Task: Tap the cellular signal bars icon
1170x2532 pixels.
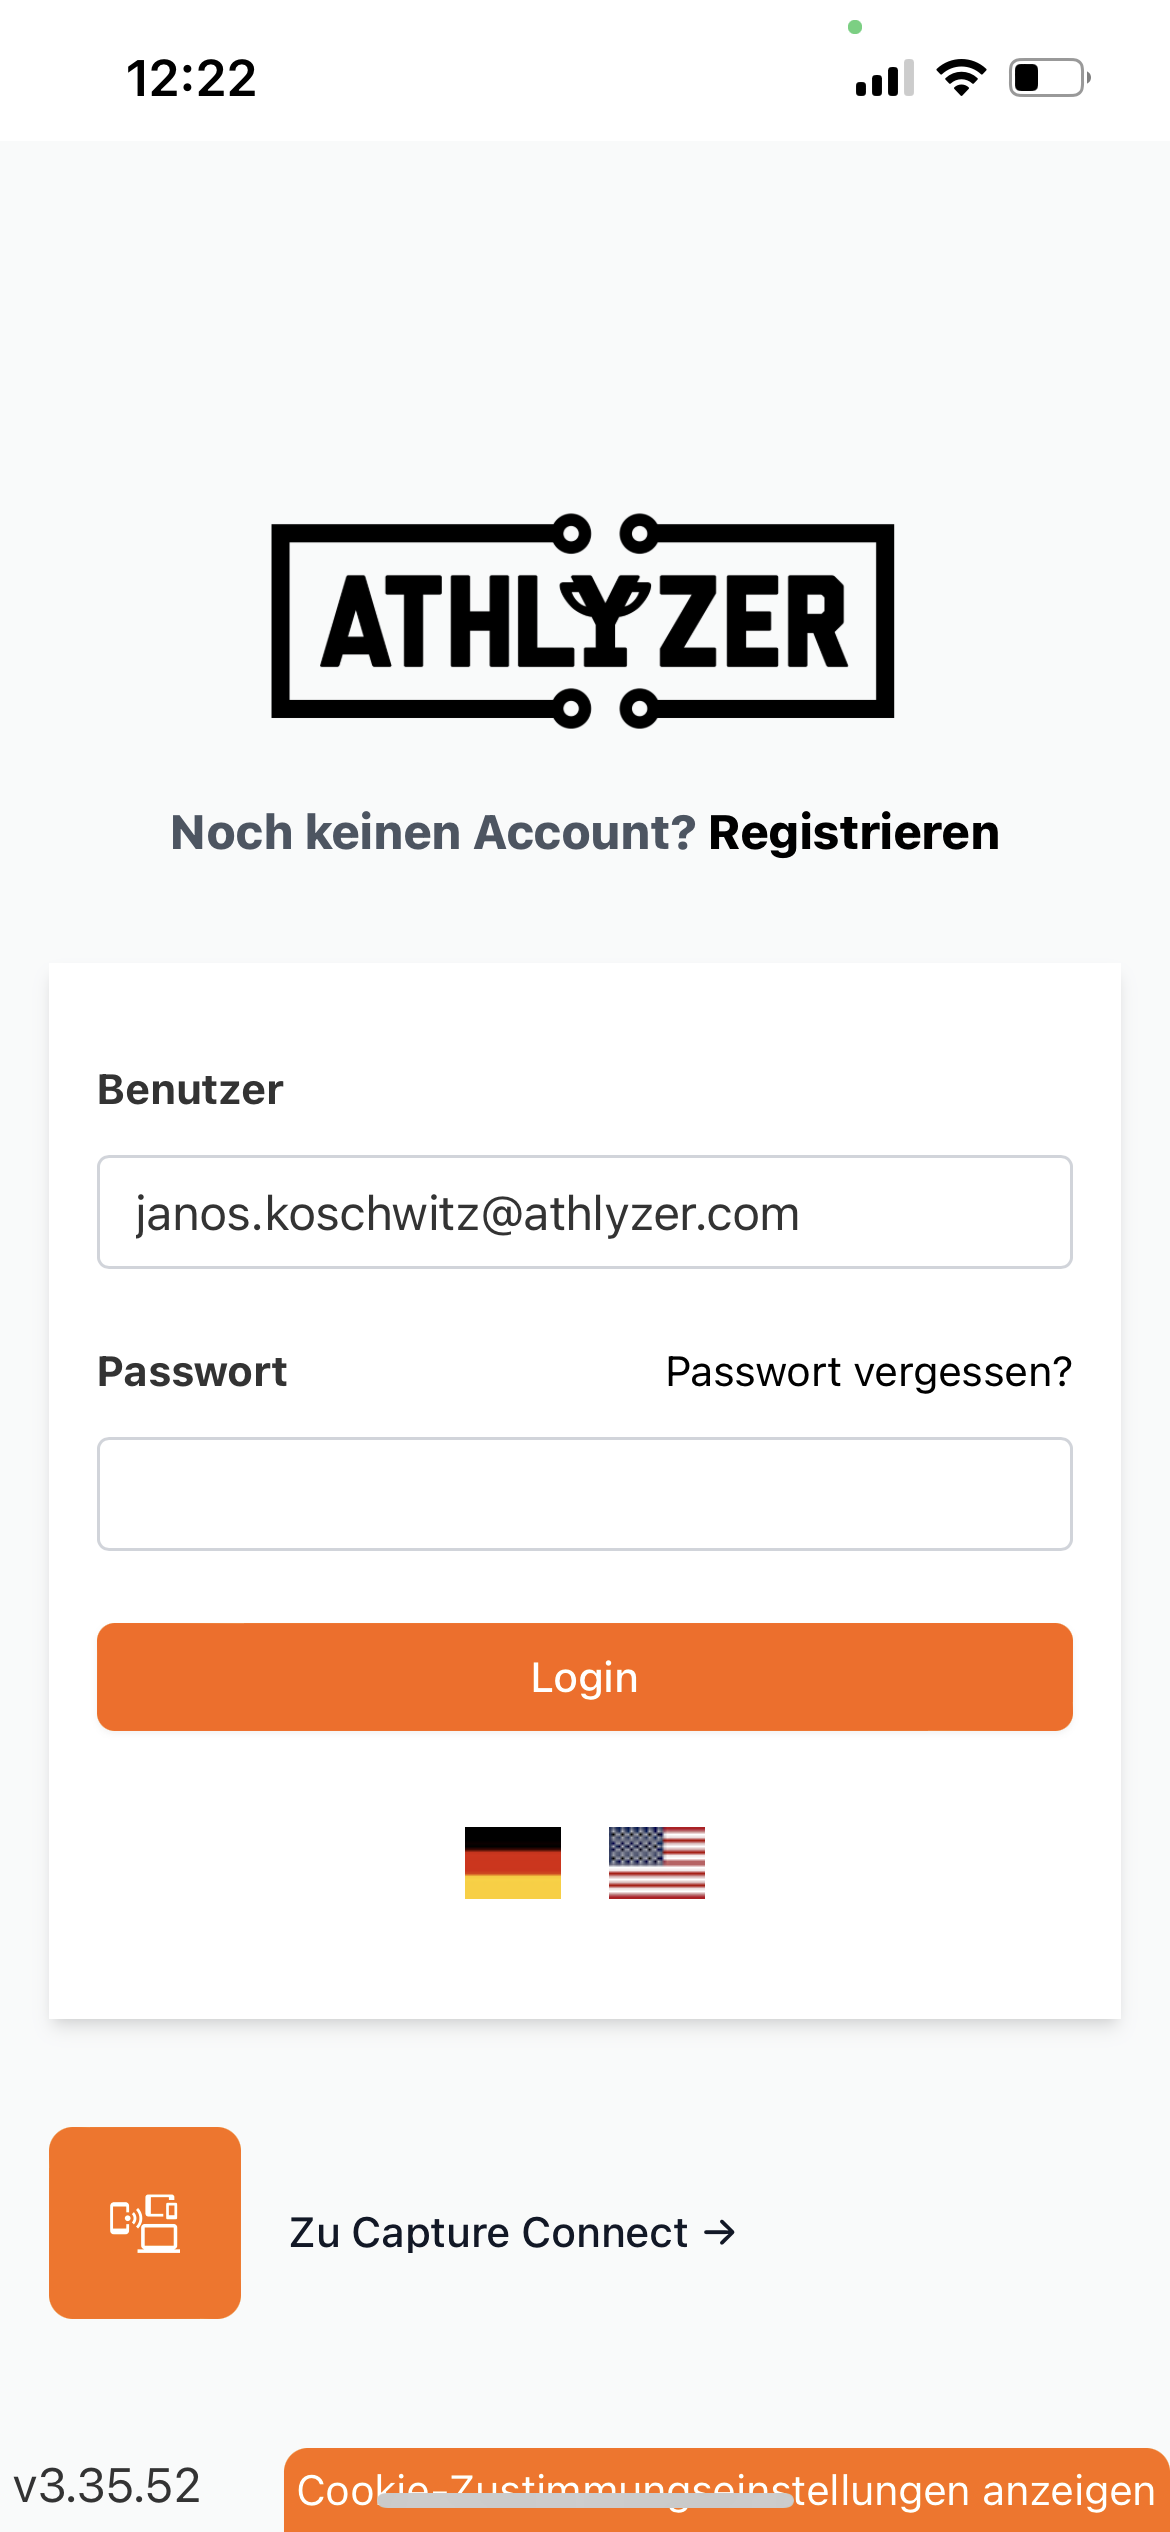Action: (884, 78)
